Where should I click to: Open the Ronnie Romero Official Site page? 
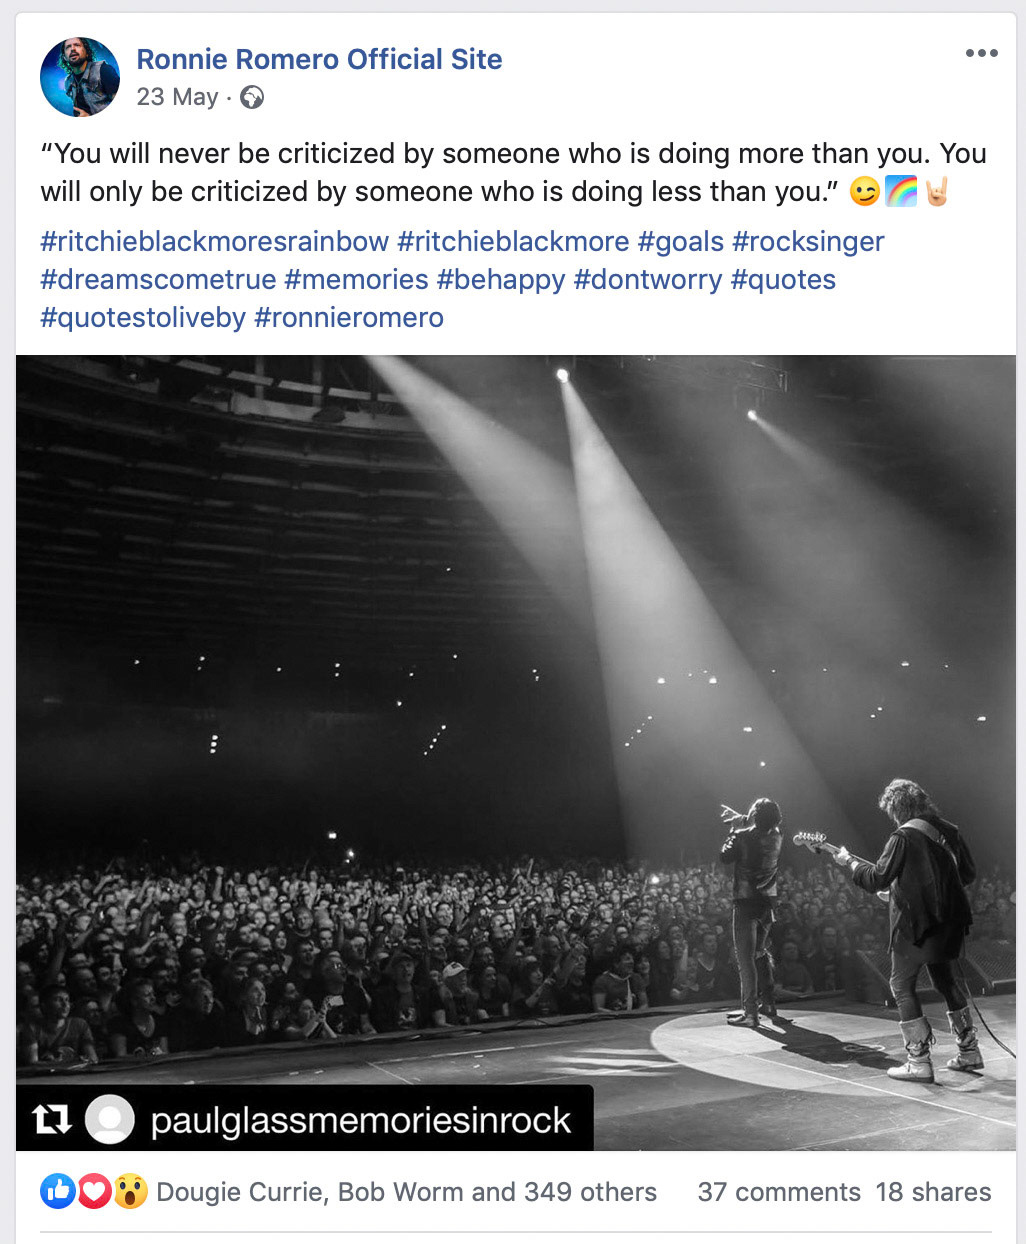(x=319, y=59)
